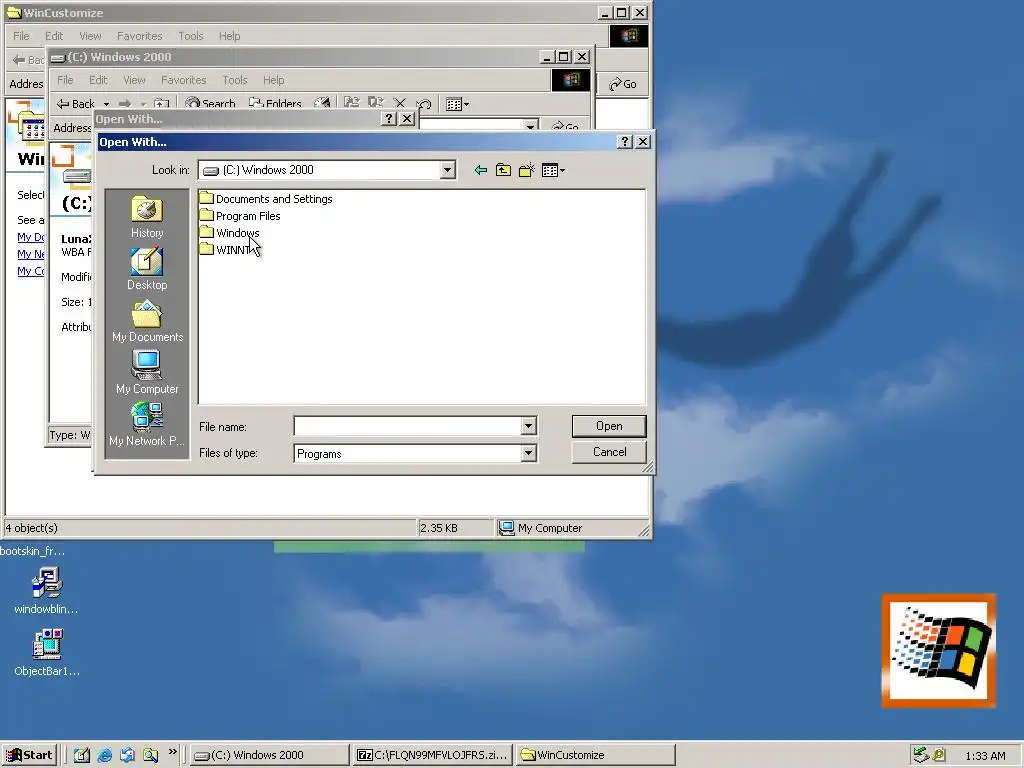Click Forward arrow in (C:) window toolbar
Screen dimensions: 1024x768
[x=125, y=104]
